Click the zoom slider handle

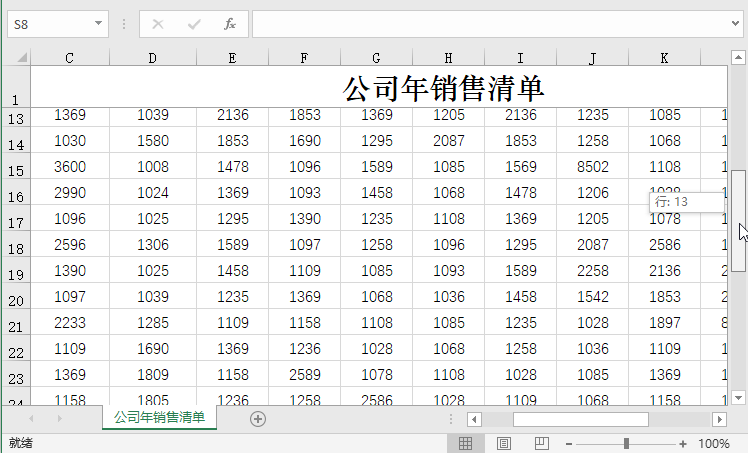[626, 443]
